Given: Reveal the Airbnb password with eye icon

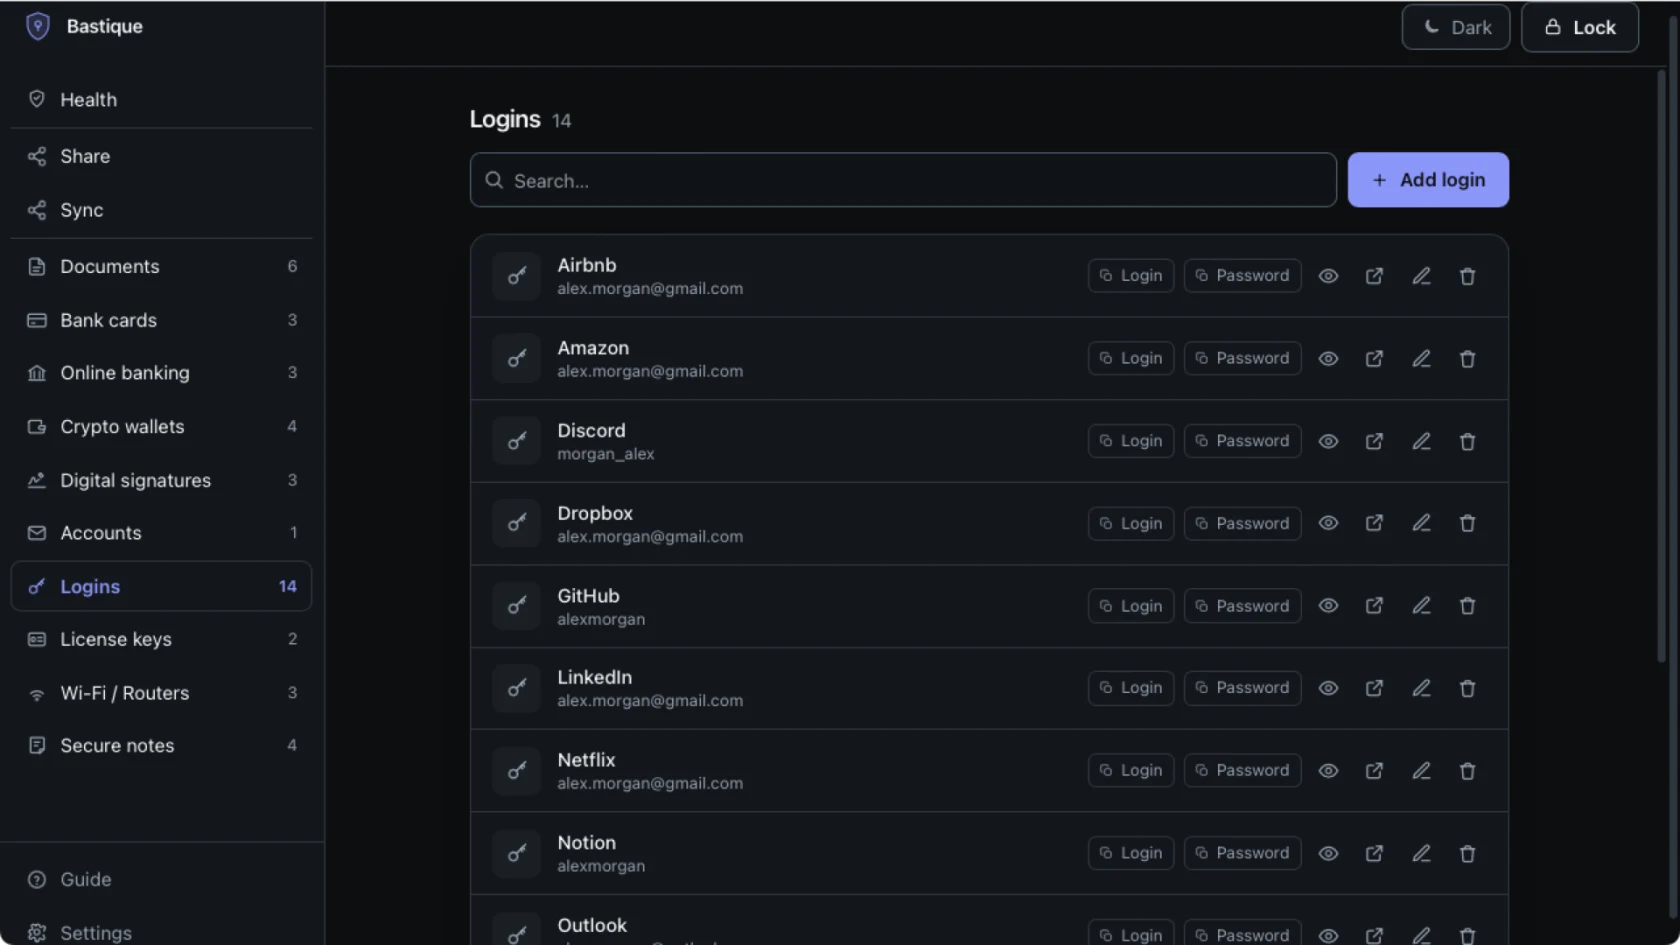Looking at the screenshot, I should point(1328,276).
